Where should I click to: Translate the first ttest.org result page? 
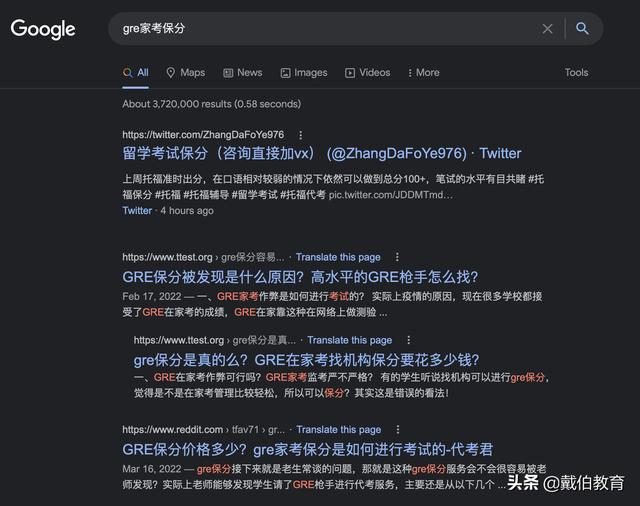click(338, 257)
